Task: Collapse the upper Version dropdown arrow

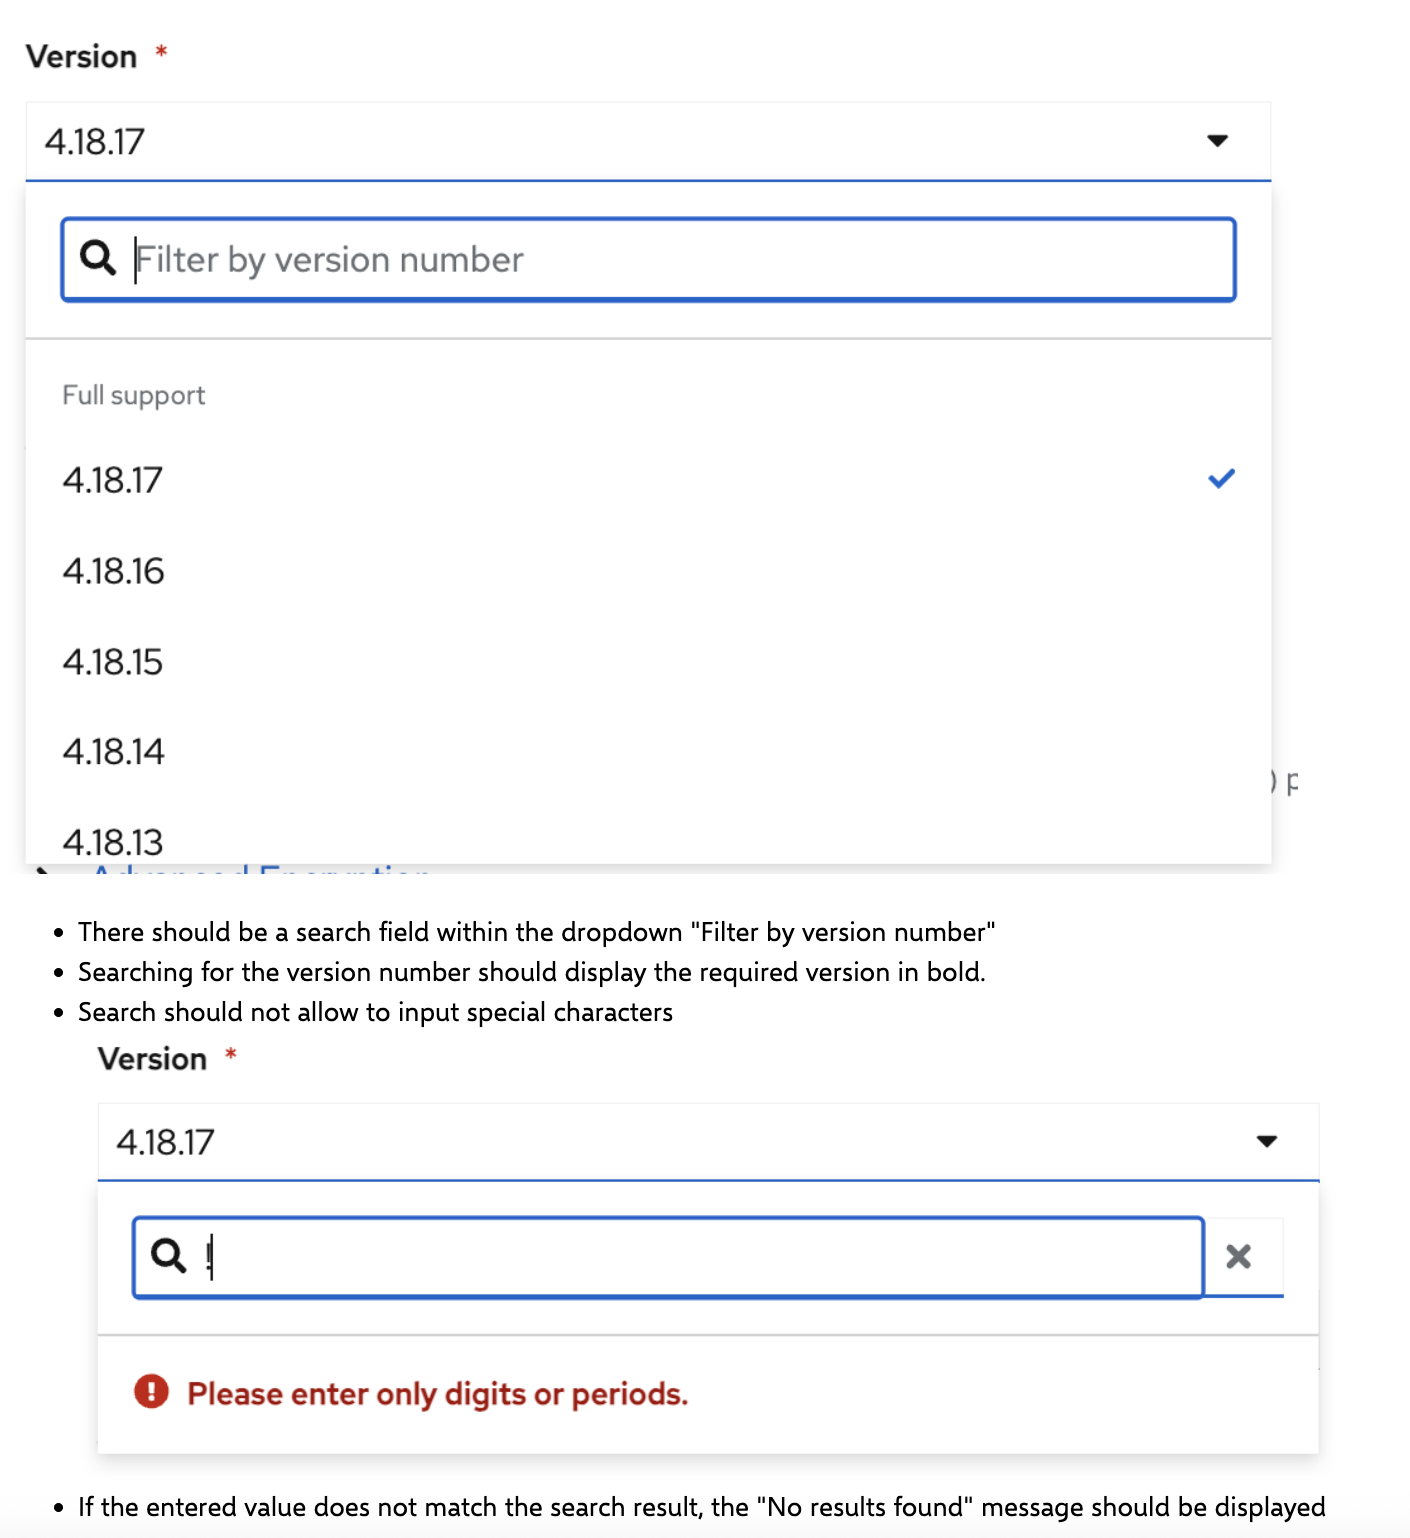Action: click(1217, 141)
